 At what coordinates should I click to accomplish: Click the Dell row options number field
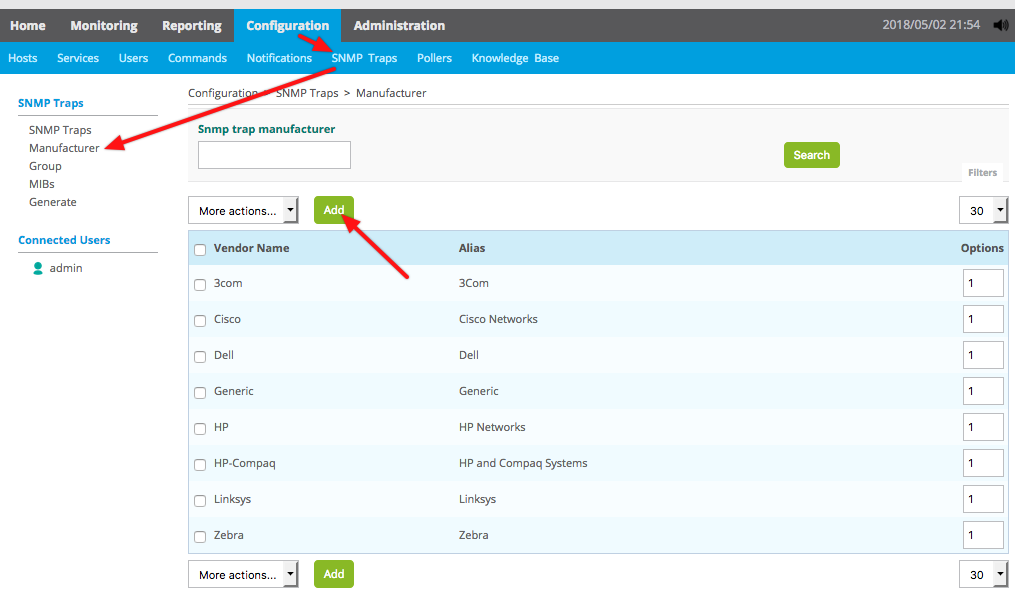983,356
